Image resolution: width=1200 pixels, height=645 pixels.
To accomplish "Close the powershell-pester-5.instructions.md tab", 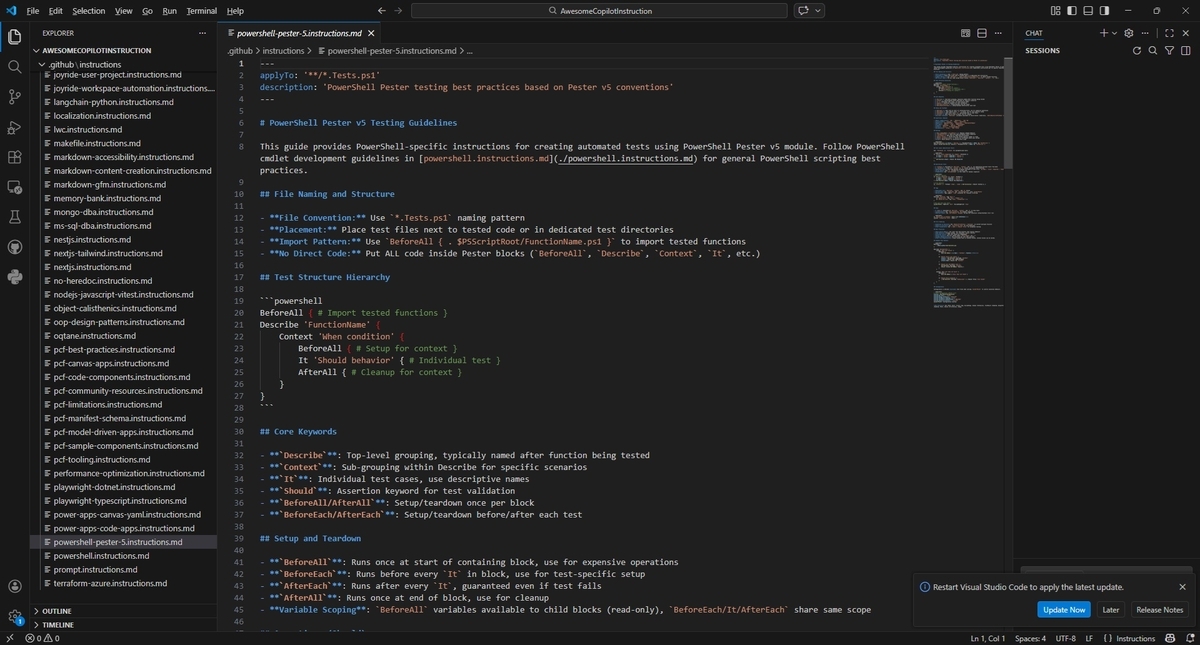I will click(x=371, y=33).
